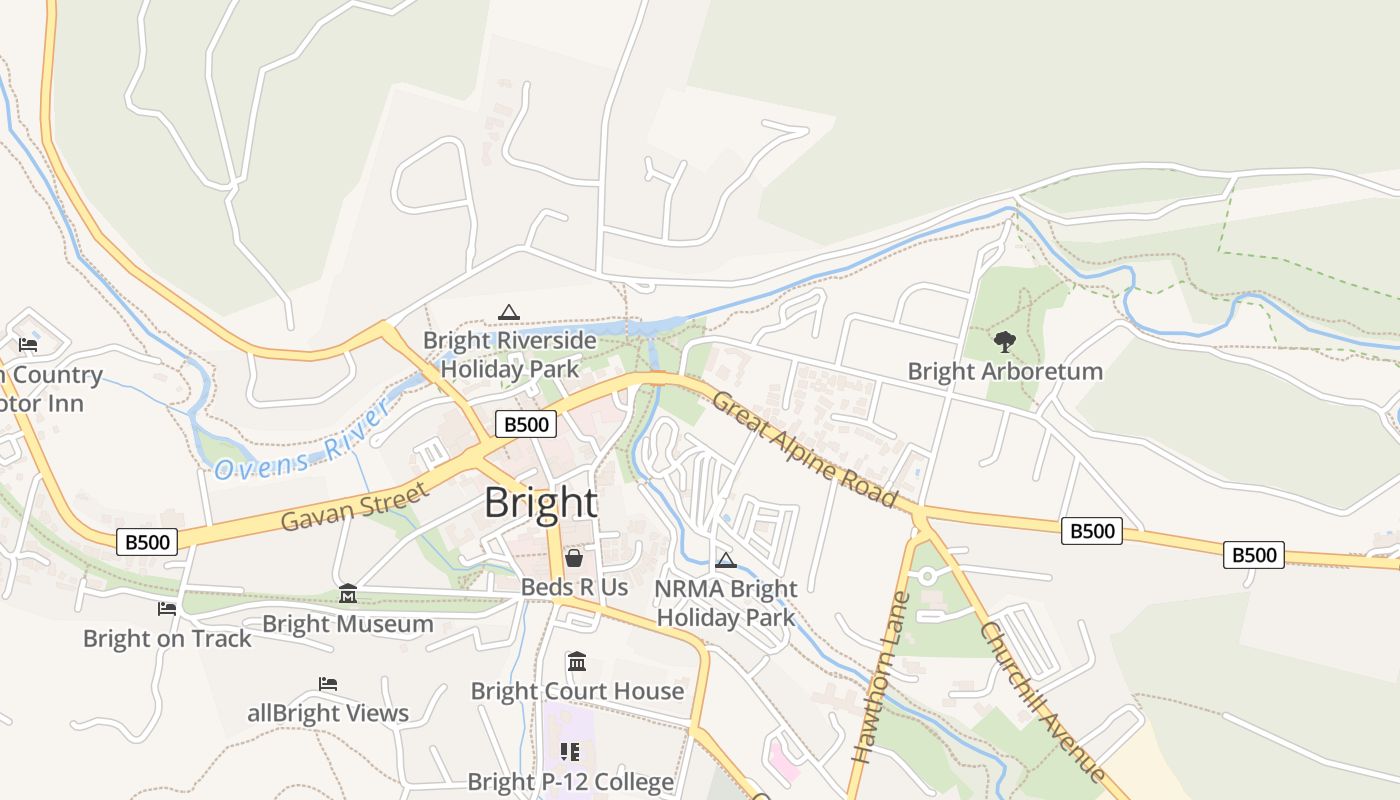Click the Bright P-12 College school icon
Screen dimensions: 1400x800
(x=570, y=752)
